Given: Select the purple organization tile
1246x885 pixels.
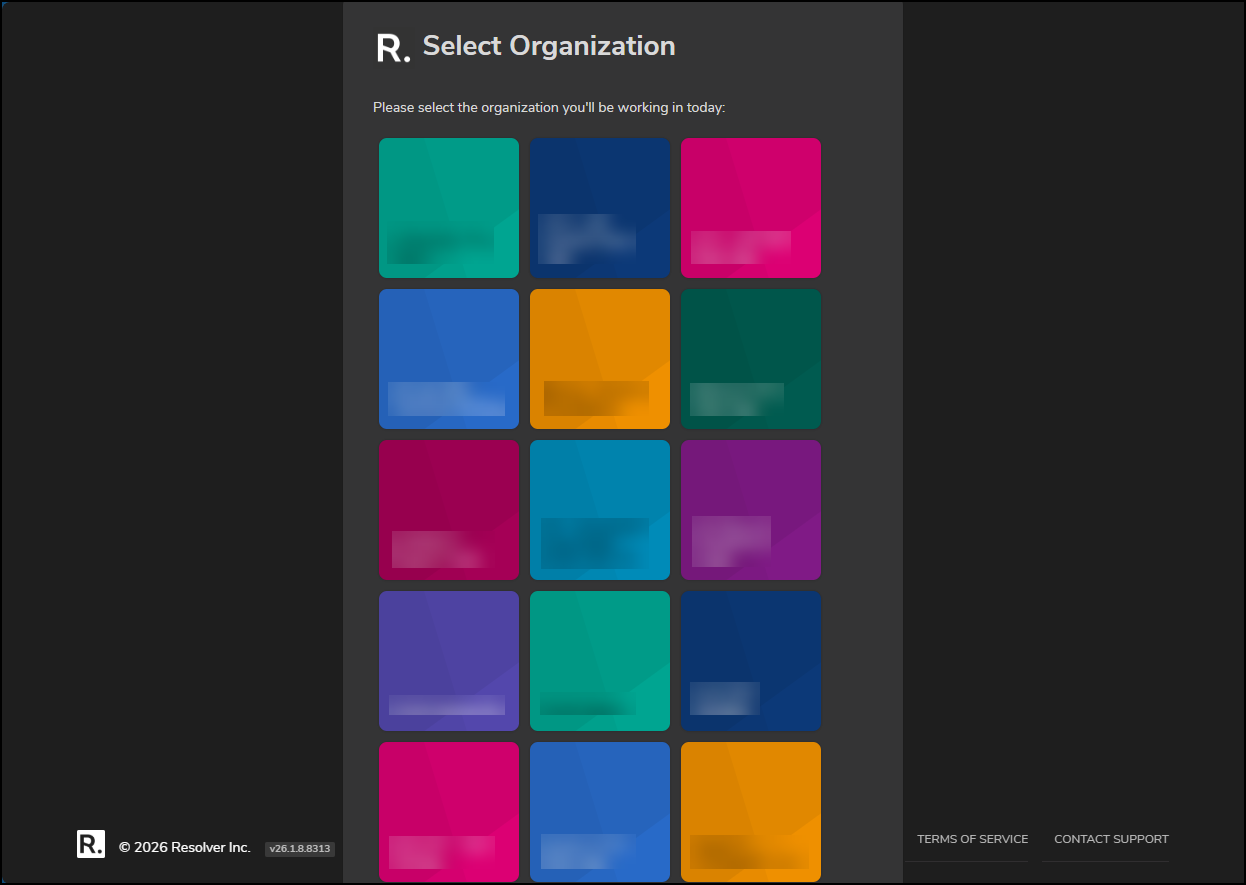Looking at the screenshot, I should click(x=751, y=510).
